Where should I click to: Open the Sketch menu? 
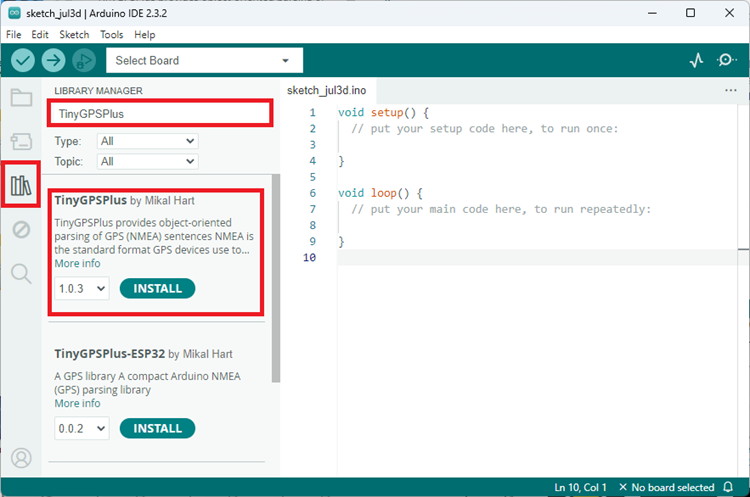click(74, 34)
